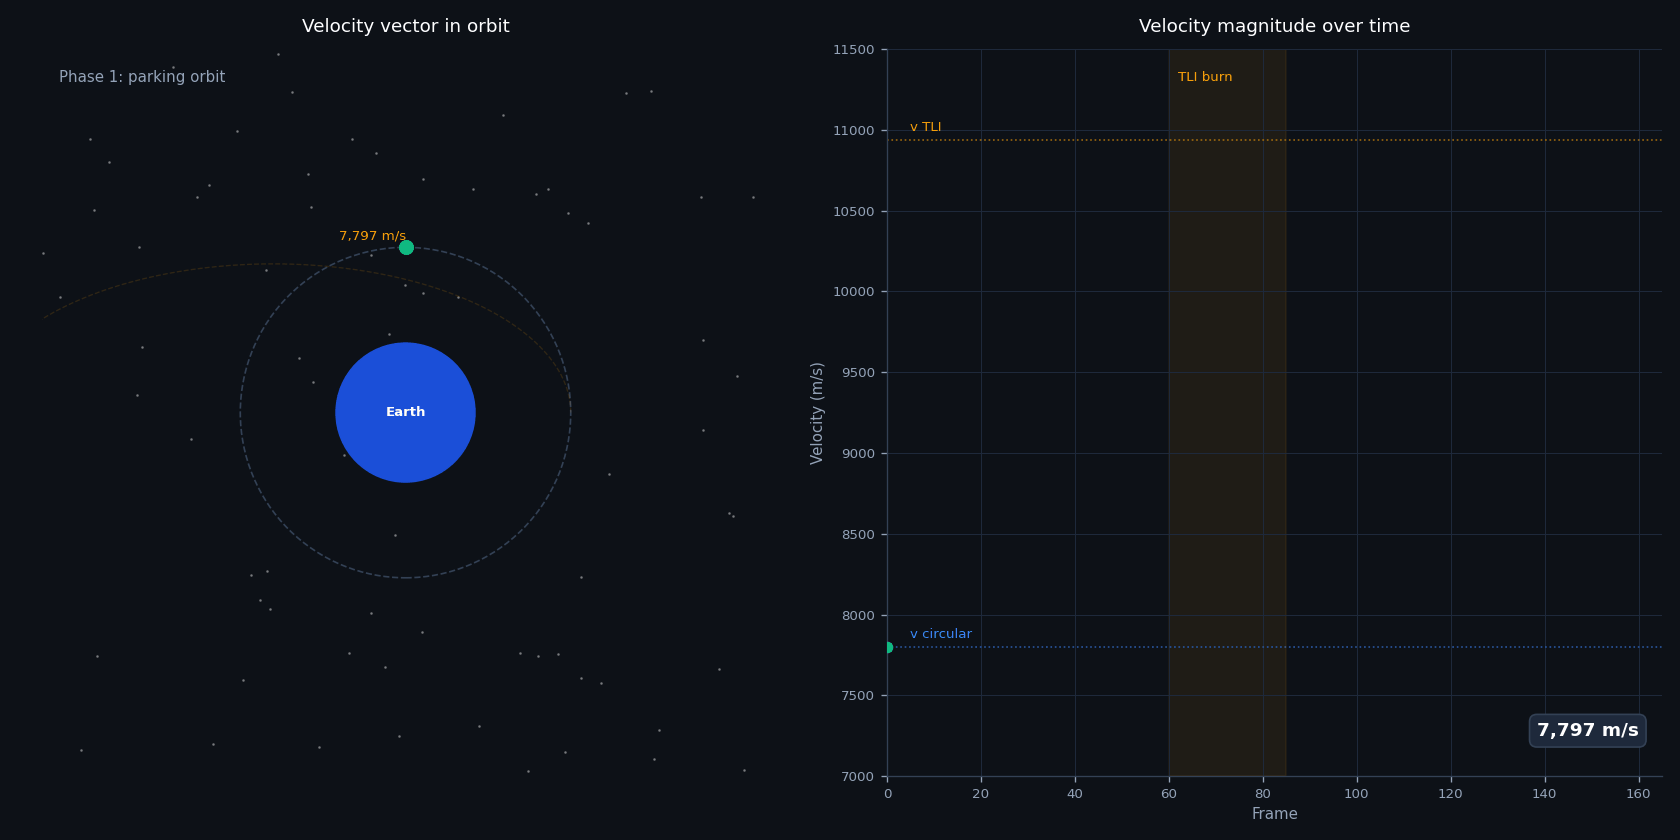The height and width of the screenshot is (840, 1680).
Task: Click the frame tick label 160
Action: pyautogui.click(x=1639, y=794)
